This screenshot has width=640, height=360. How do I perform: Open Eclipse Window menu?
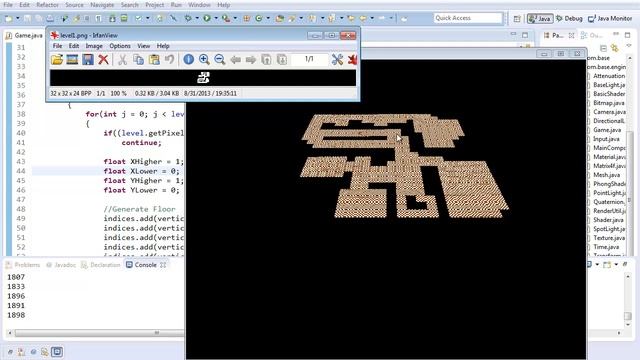click(x=199, y=5)
